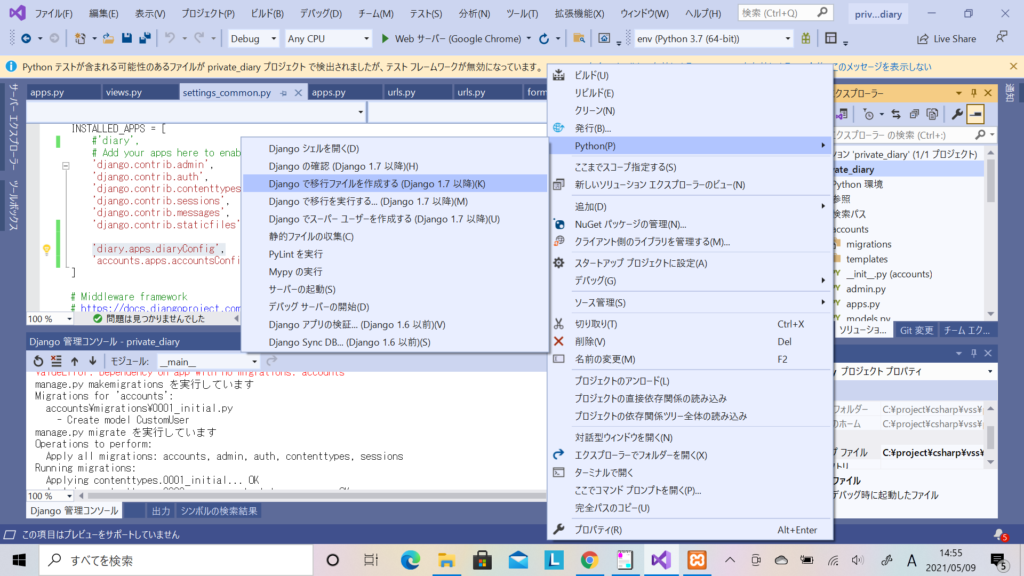
Task: Open the Solution Explorer properties wrench icon
Action: [957, 114]
